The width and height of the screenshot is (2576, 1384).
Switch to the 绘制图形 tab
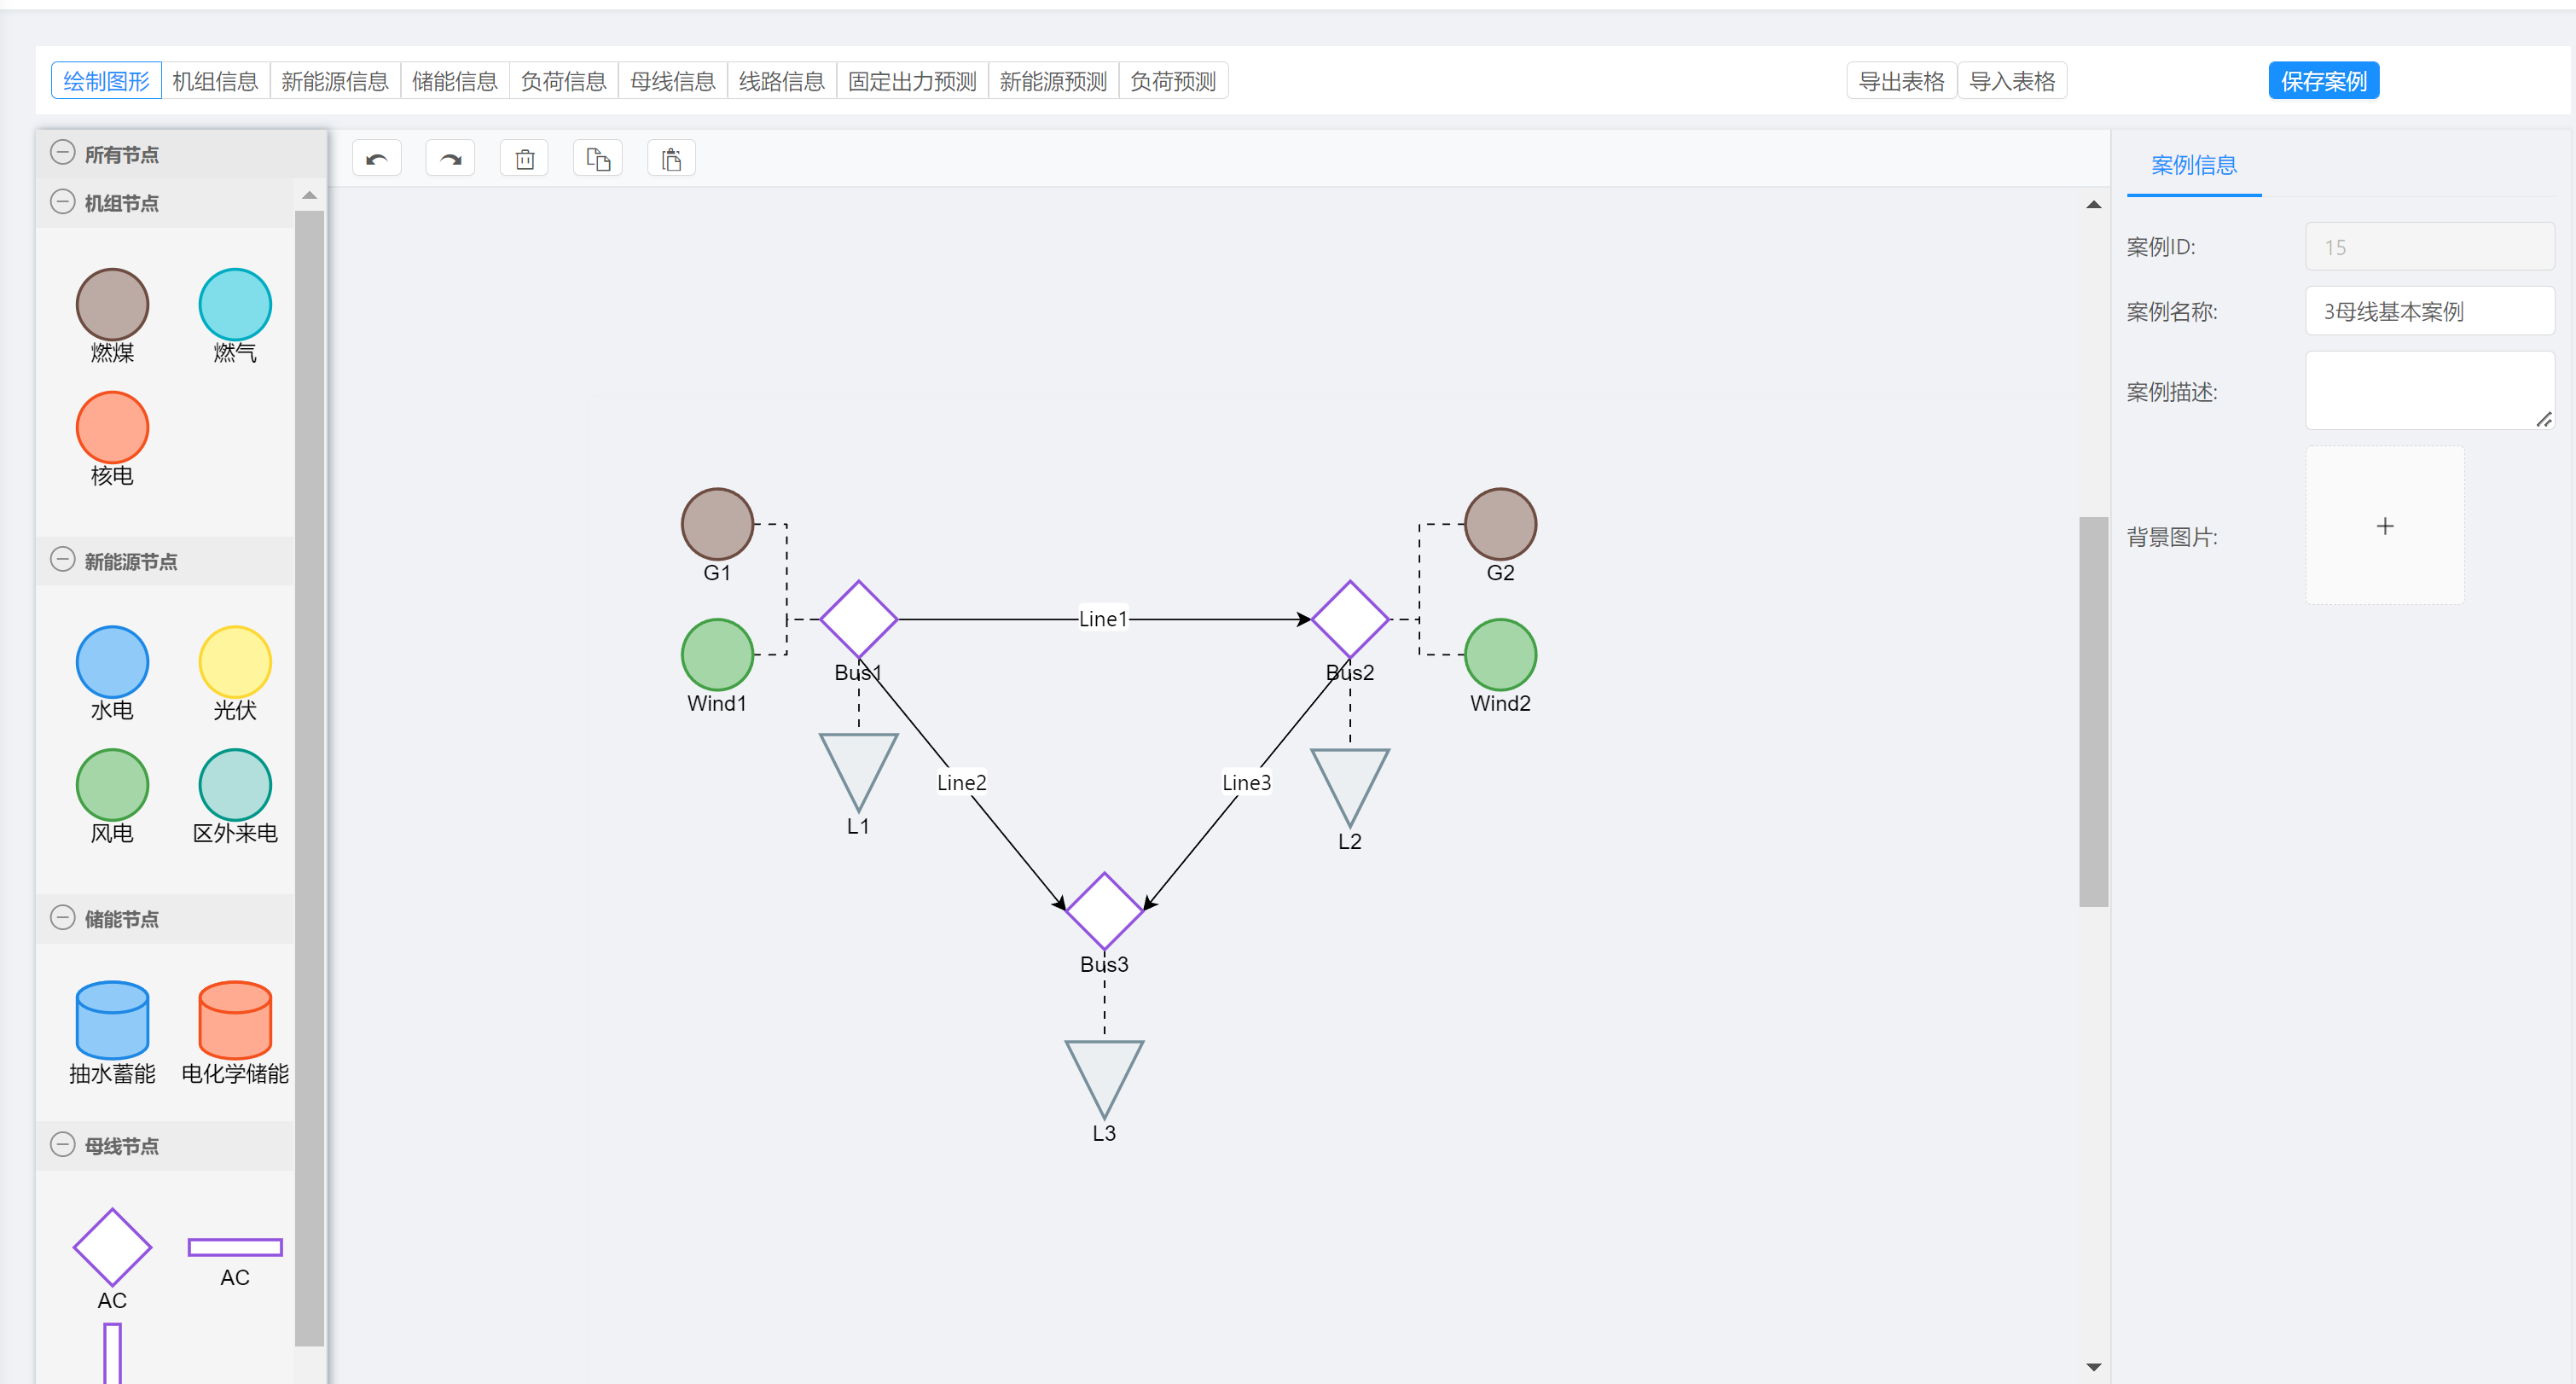[x=106, y=81]
